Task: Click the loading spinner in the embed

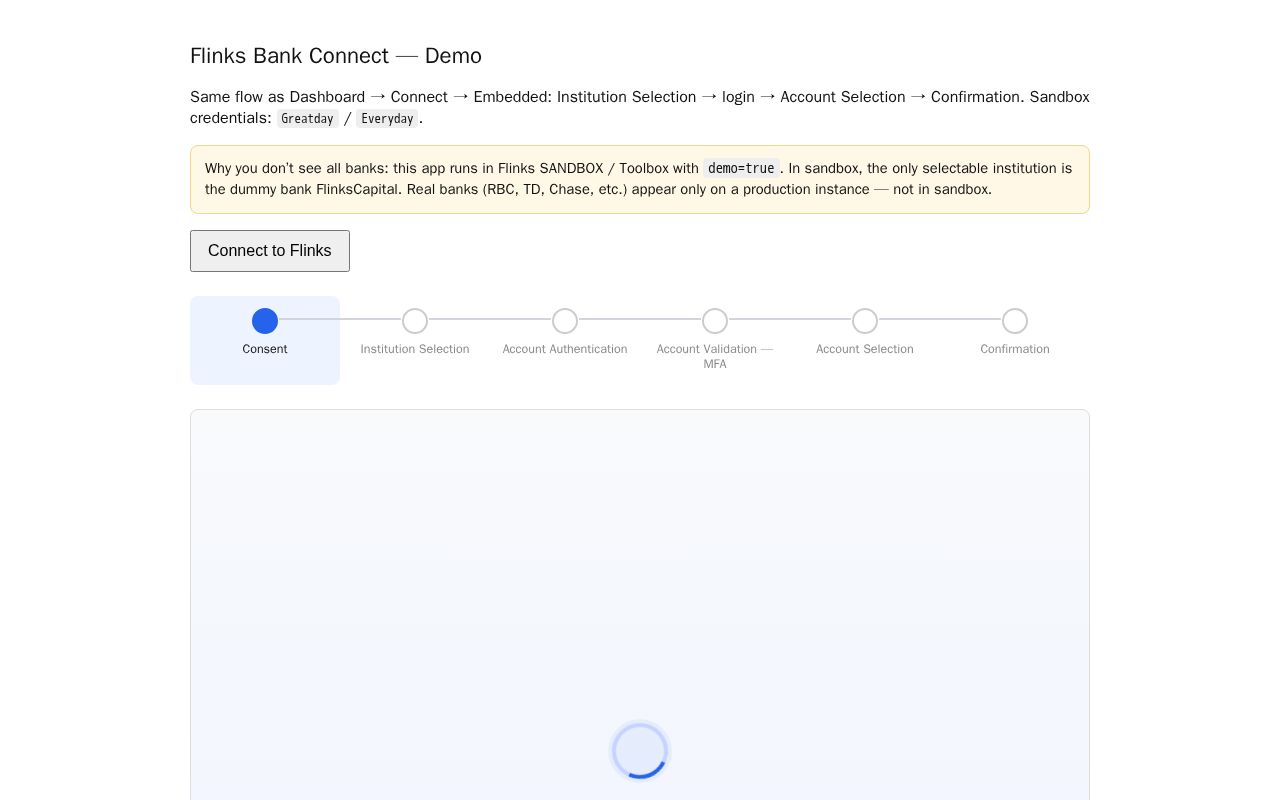Action: [x=640, y=750]
